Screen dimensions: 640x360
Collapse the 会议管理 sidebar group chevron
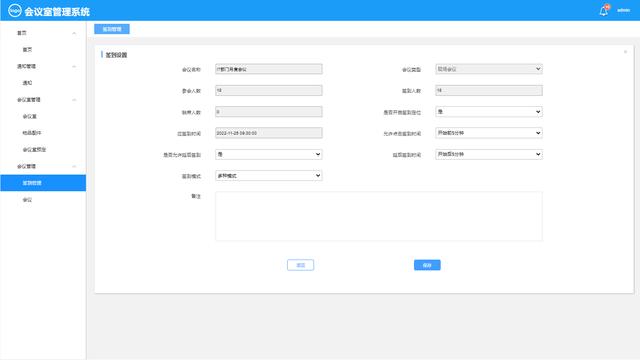click(x=74, y=167)
